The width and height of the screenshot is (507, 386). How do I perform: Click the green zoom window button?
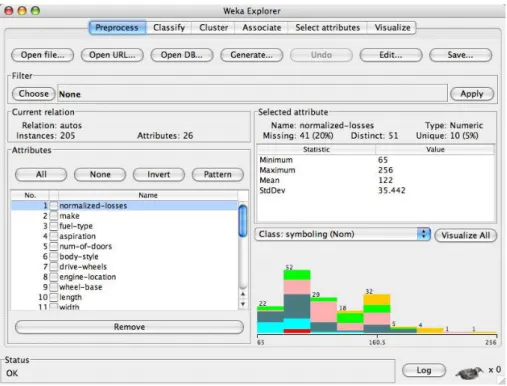click(x=35, y=11)
